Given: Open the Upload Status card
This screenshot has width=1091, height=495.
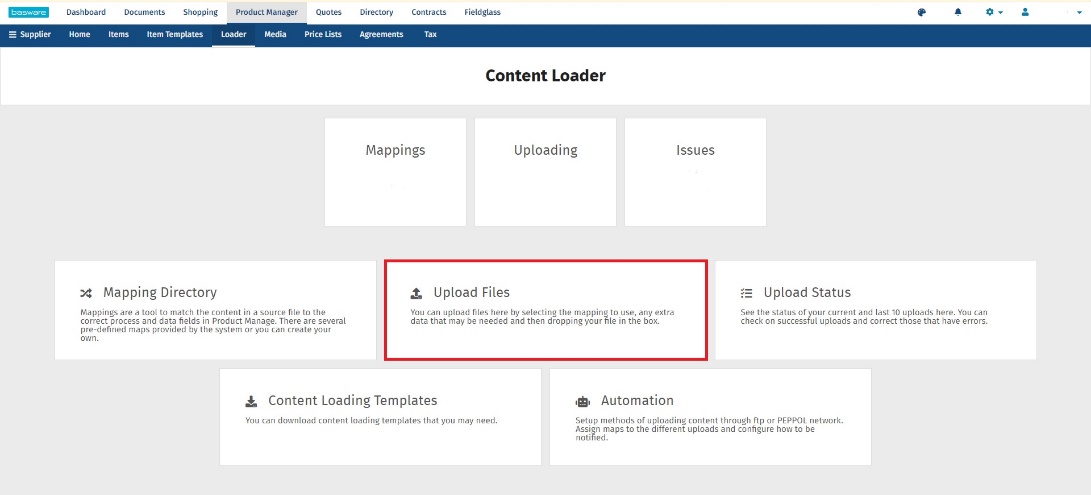Looking at the screenshot, I should (x=876, y=311).
